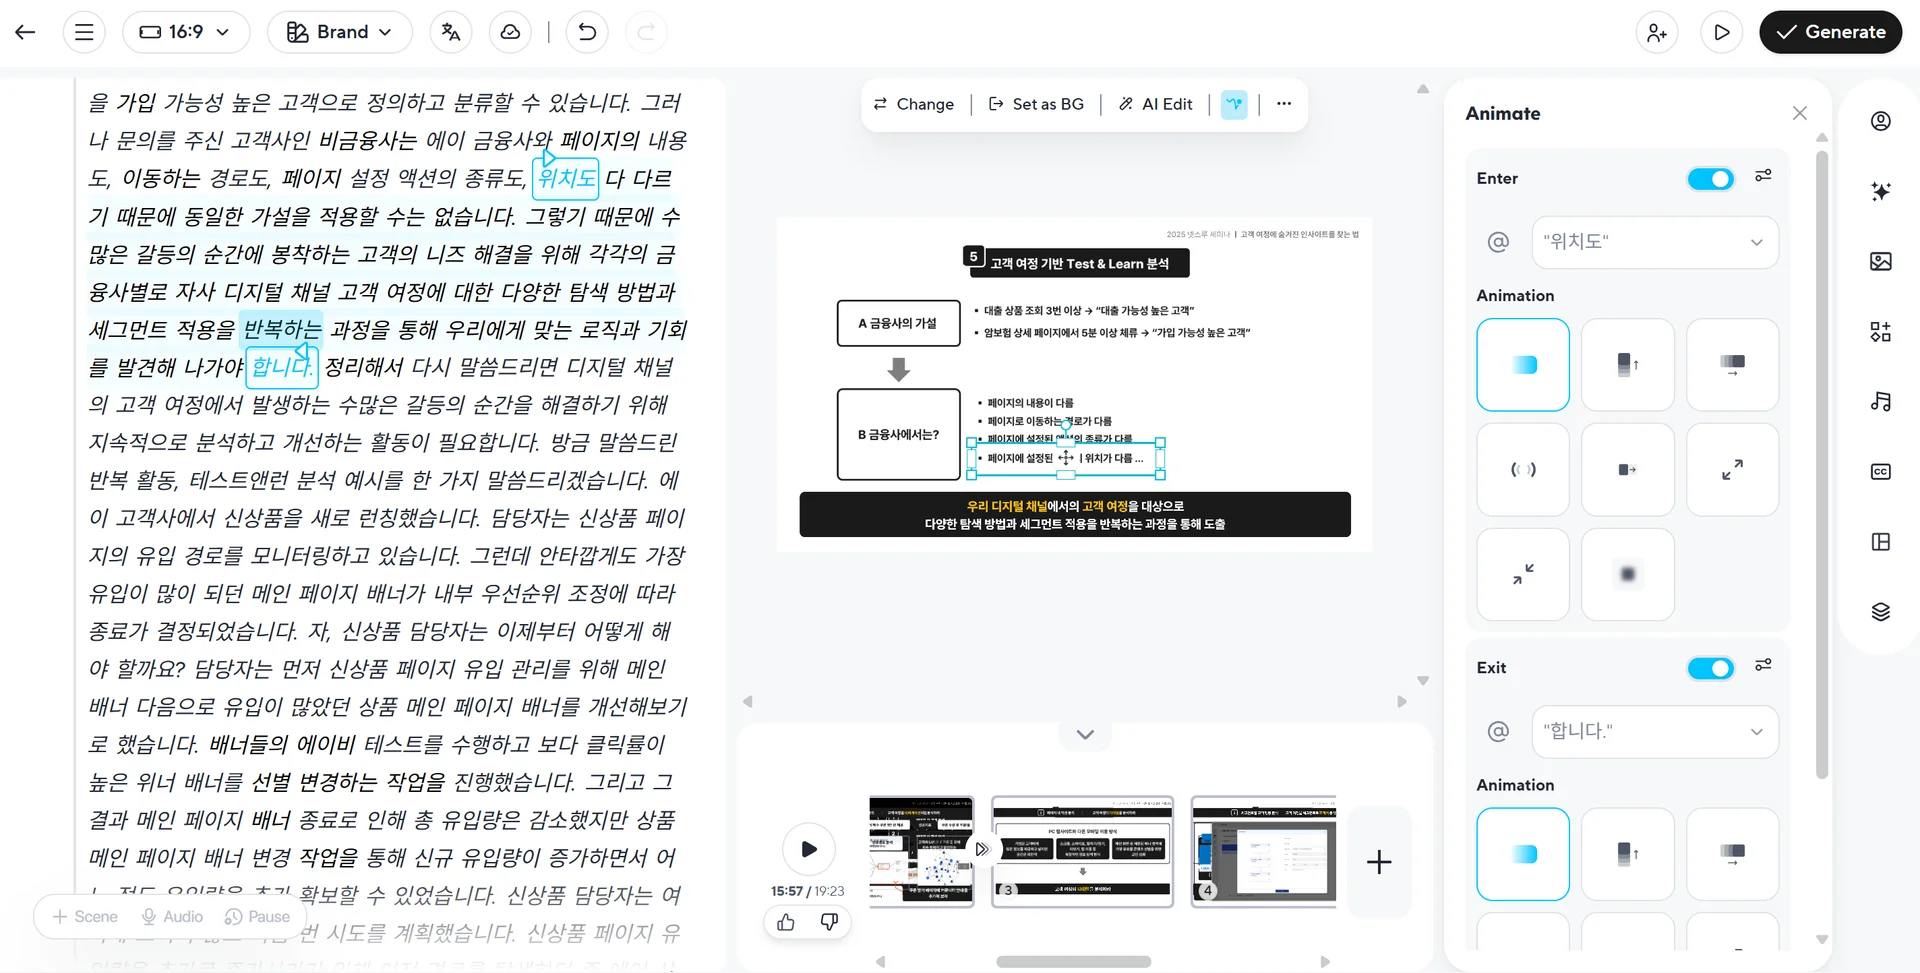Open the add collaborator icon
This screenshot has height=973, width=1920.
[x=1656, y=32]
